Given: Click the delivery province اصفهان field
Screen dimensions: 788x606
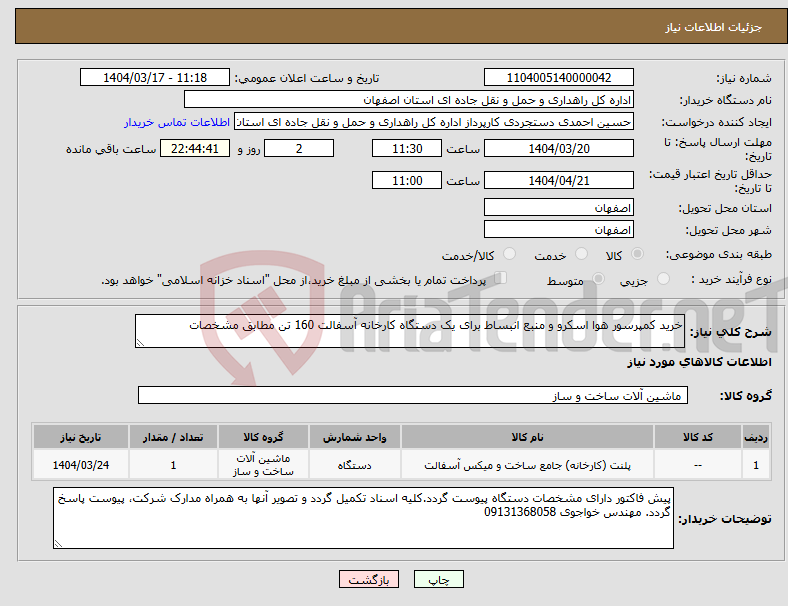Looking at the screenshot, I should click(x=558, y=207).
